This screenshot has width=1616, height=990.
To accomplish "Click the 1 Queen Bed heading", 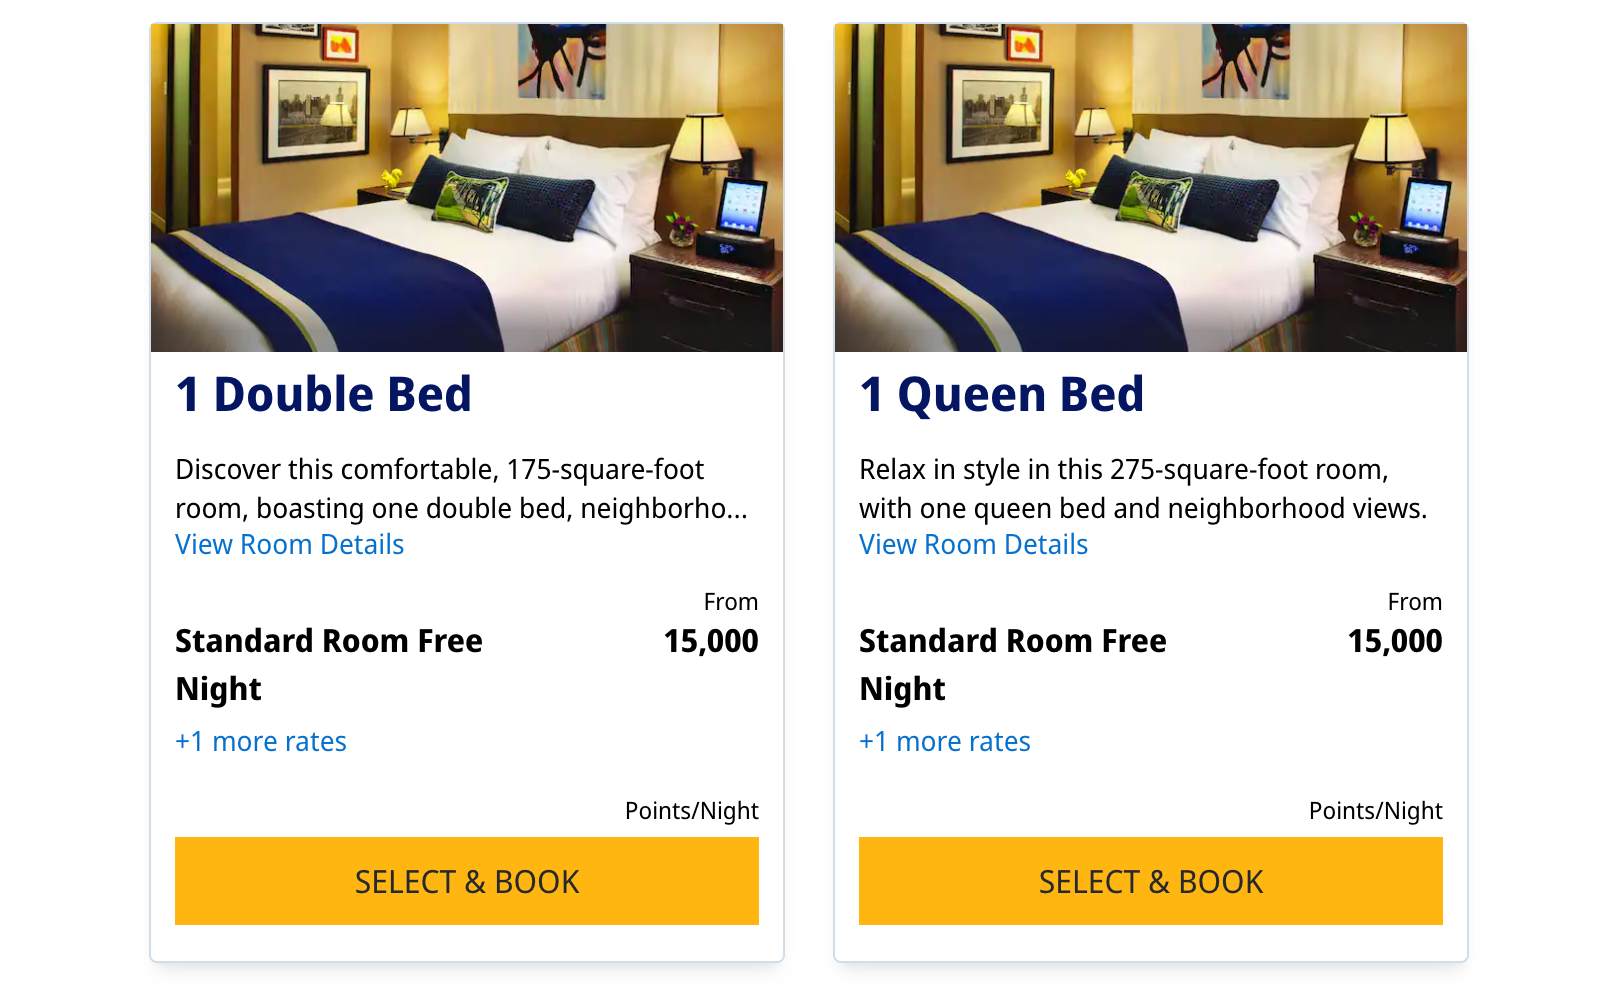I will (1001, 394).
